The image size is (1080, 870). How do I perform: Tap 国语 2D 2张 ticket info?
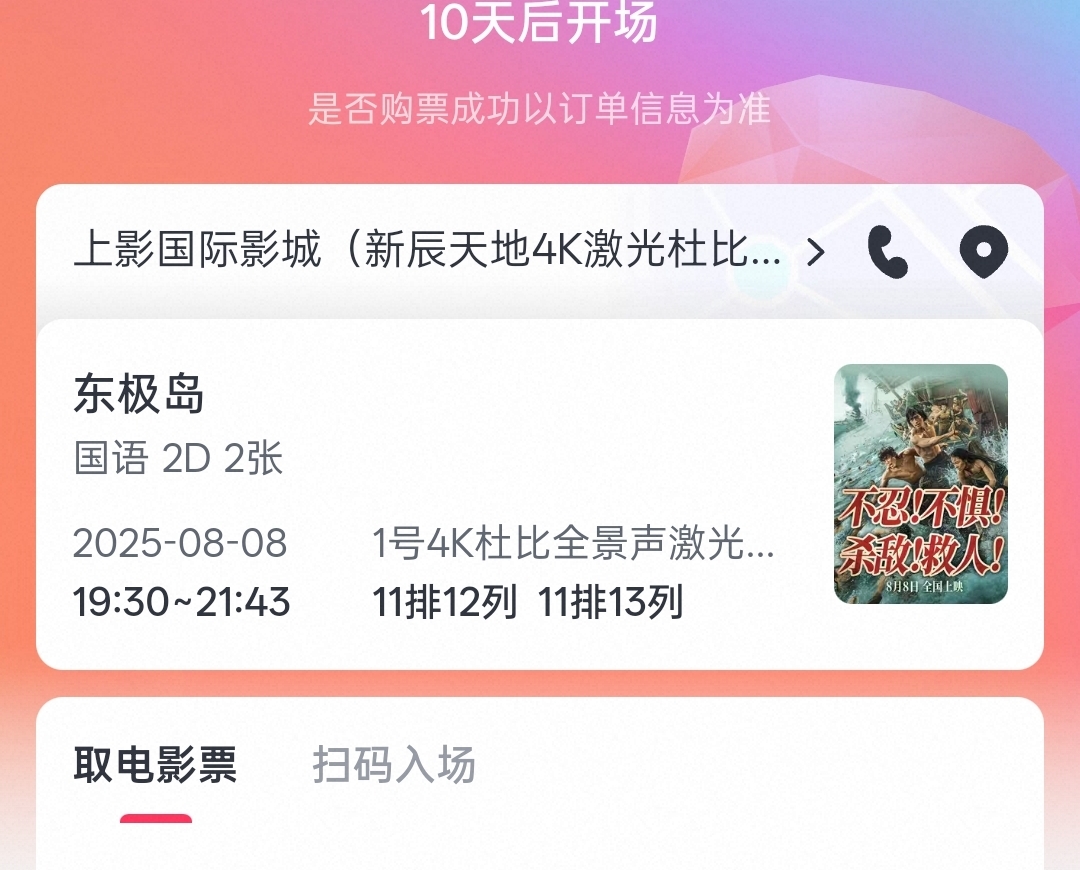178,458
